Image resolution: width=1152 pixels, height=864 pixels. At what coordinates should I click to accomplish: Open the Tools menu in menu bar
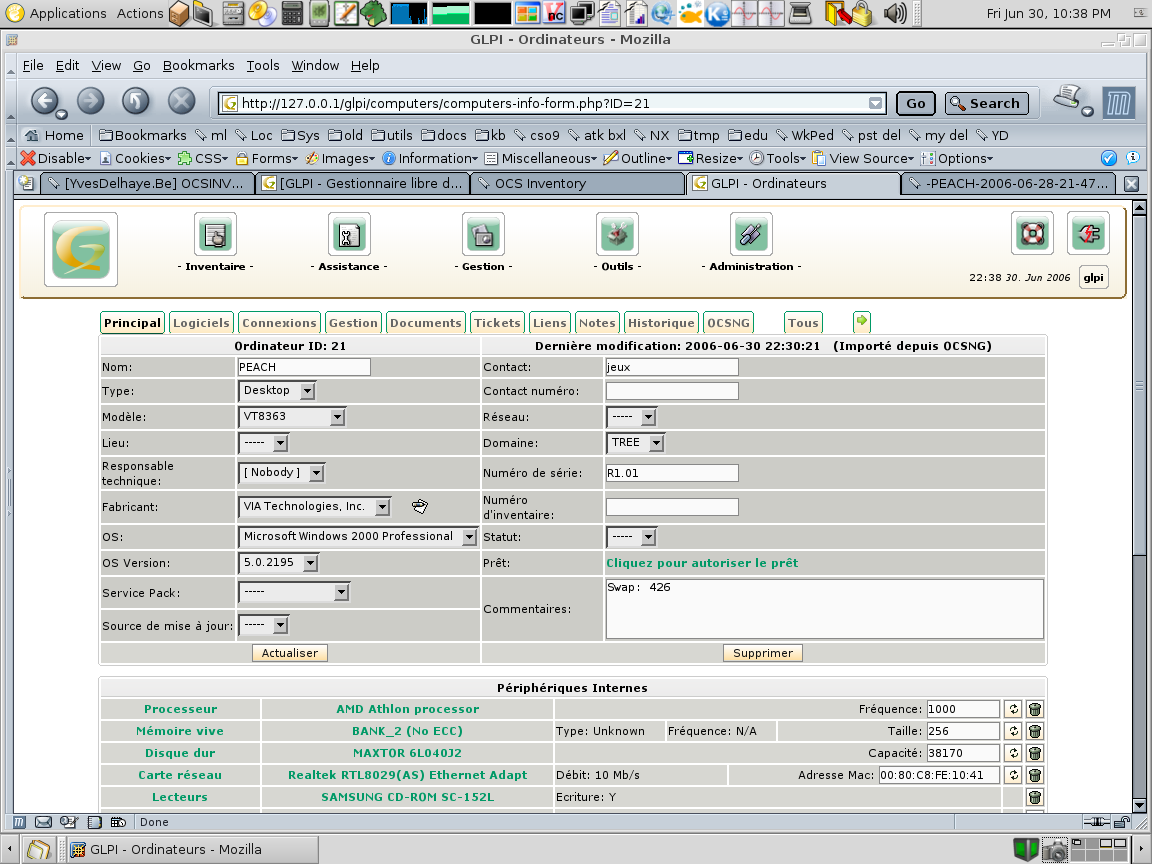[263, 65]
